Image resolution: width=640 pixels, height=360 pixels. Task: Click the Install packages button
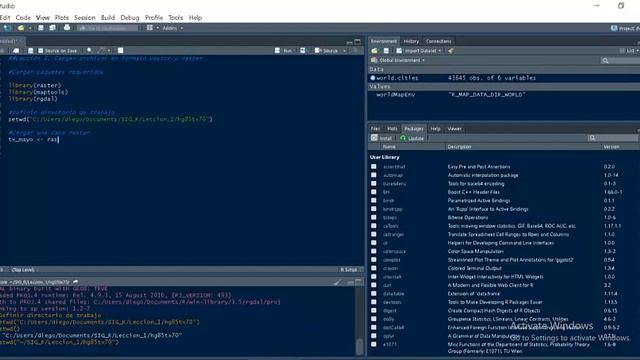tap(381, 138)
